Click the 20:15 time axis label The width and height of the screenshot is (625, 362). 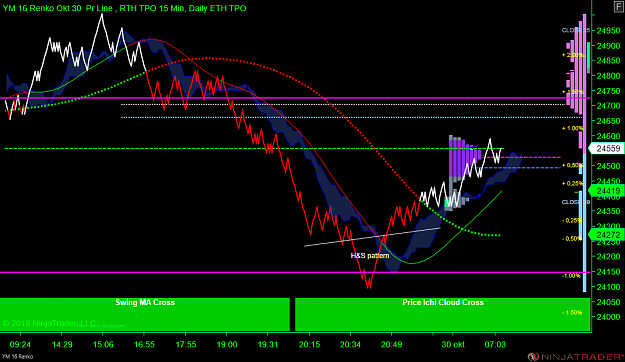[x=309, y=344]
